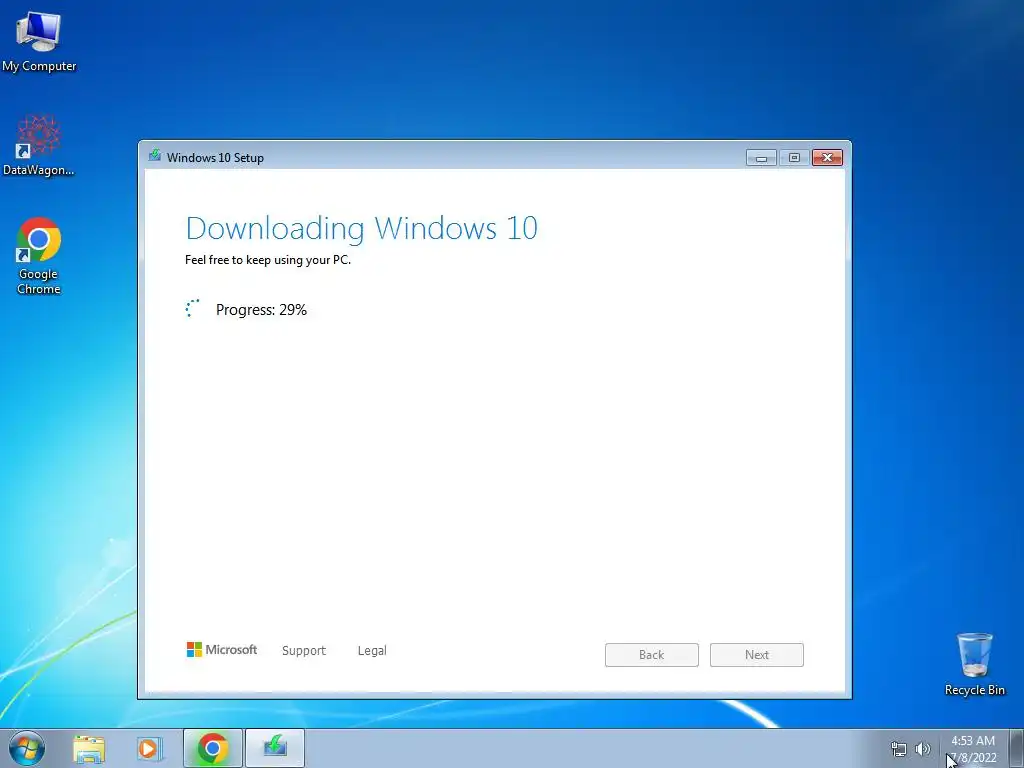This screenshot has width=1024, height=768.
Task: Open the Legal link
Action: (372, 650)
